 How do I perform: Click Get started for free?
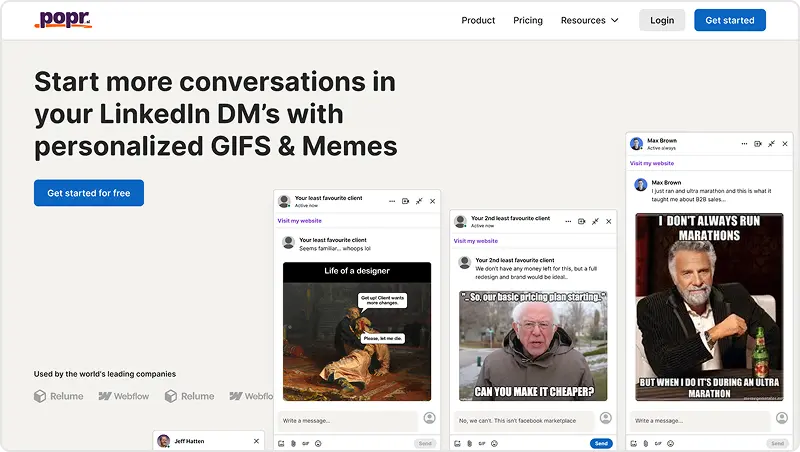click(89, 193)
